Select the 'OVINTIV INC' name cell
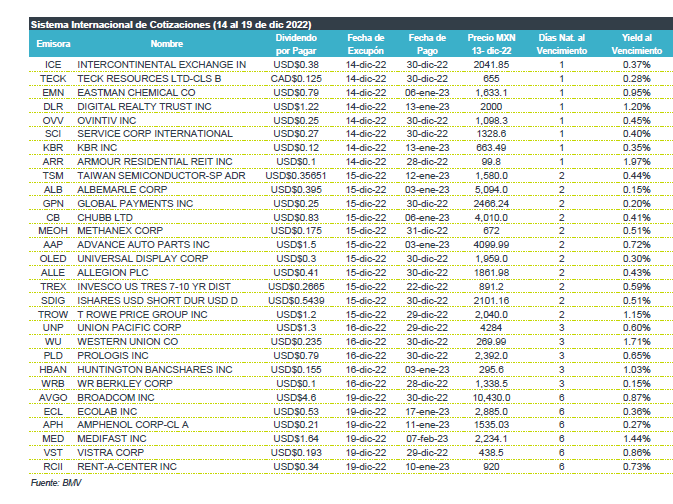The image size is (673, 504). pos(106,121)
